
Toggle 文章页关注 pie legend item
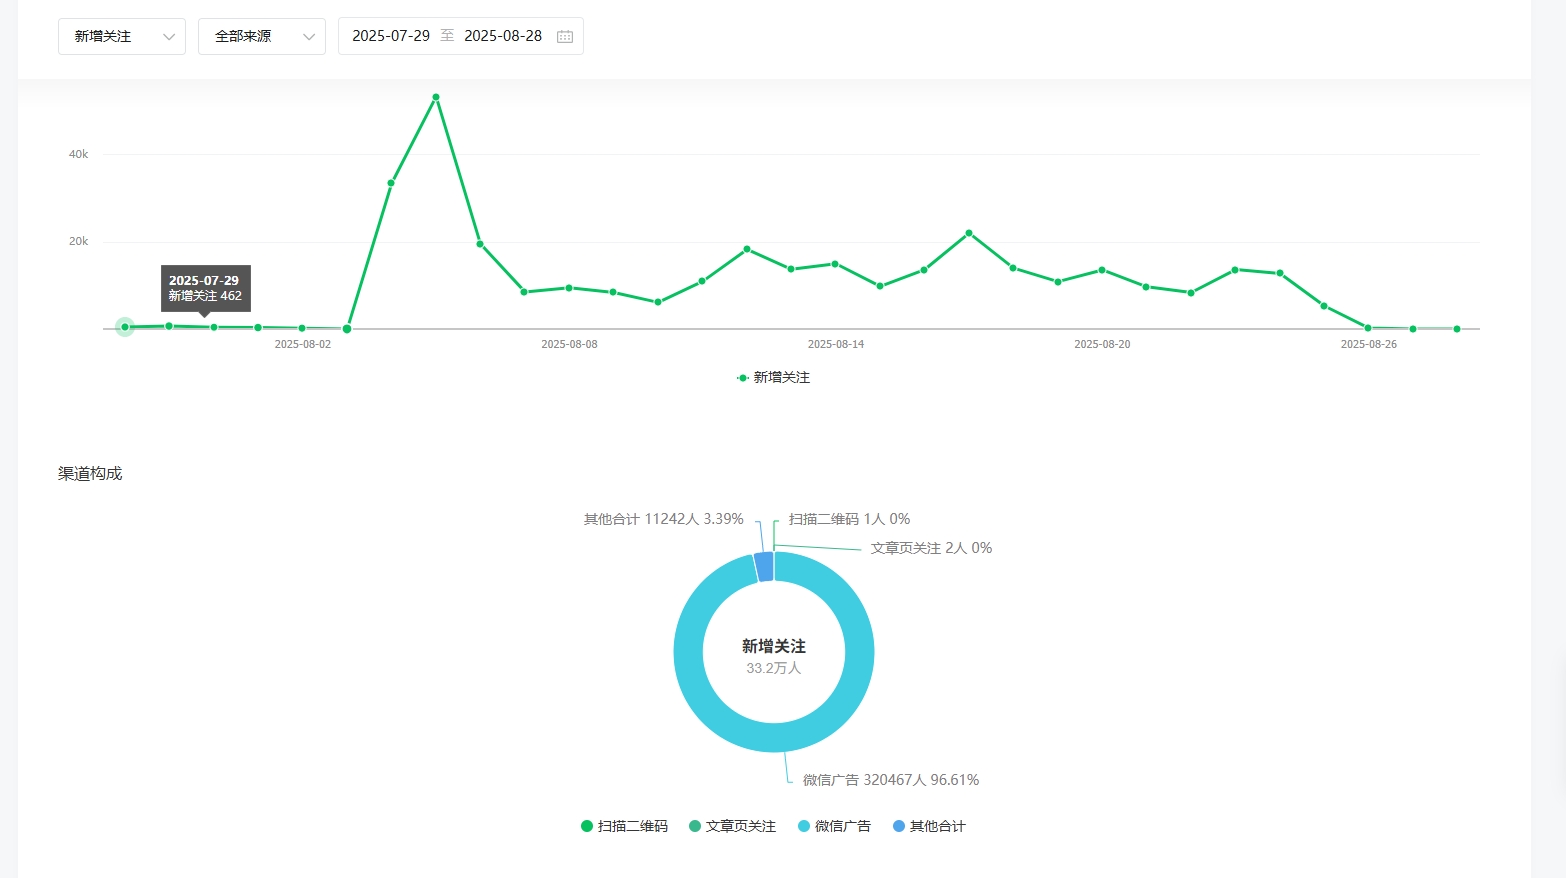732,826
